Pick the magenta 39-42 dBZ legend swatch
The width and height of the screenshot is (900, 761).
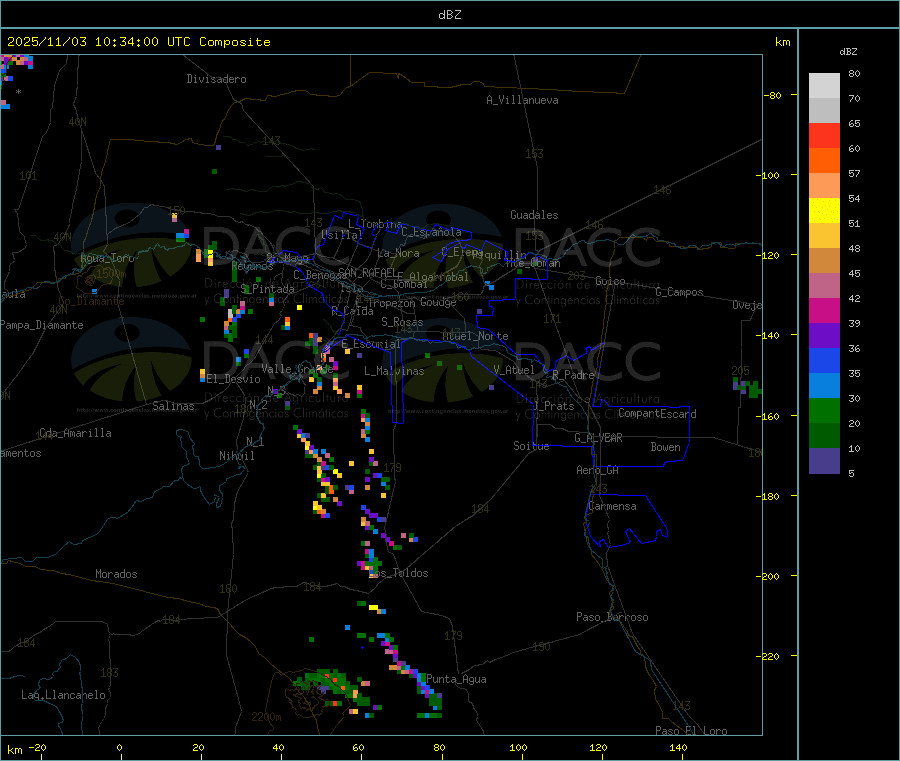pyautogui.click(x=824, y=310)
